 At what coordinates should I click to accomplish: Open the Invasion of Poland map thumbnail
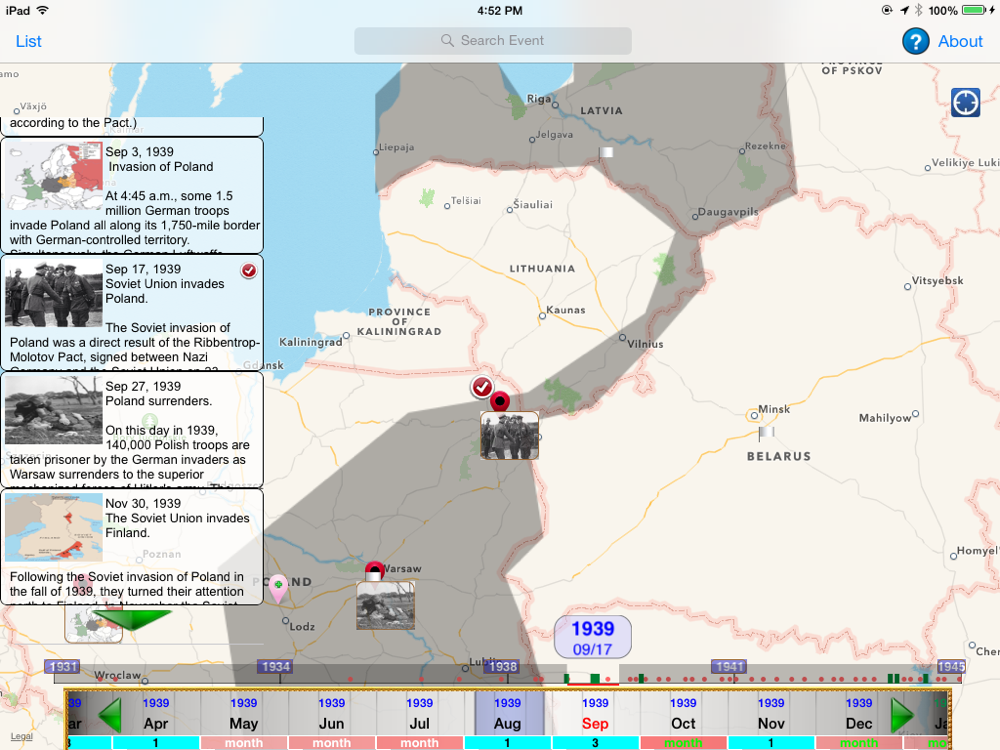[54, 176]
